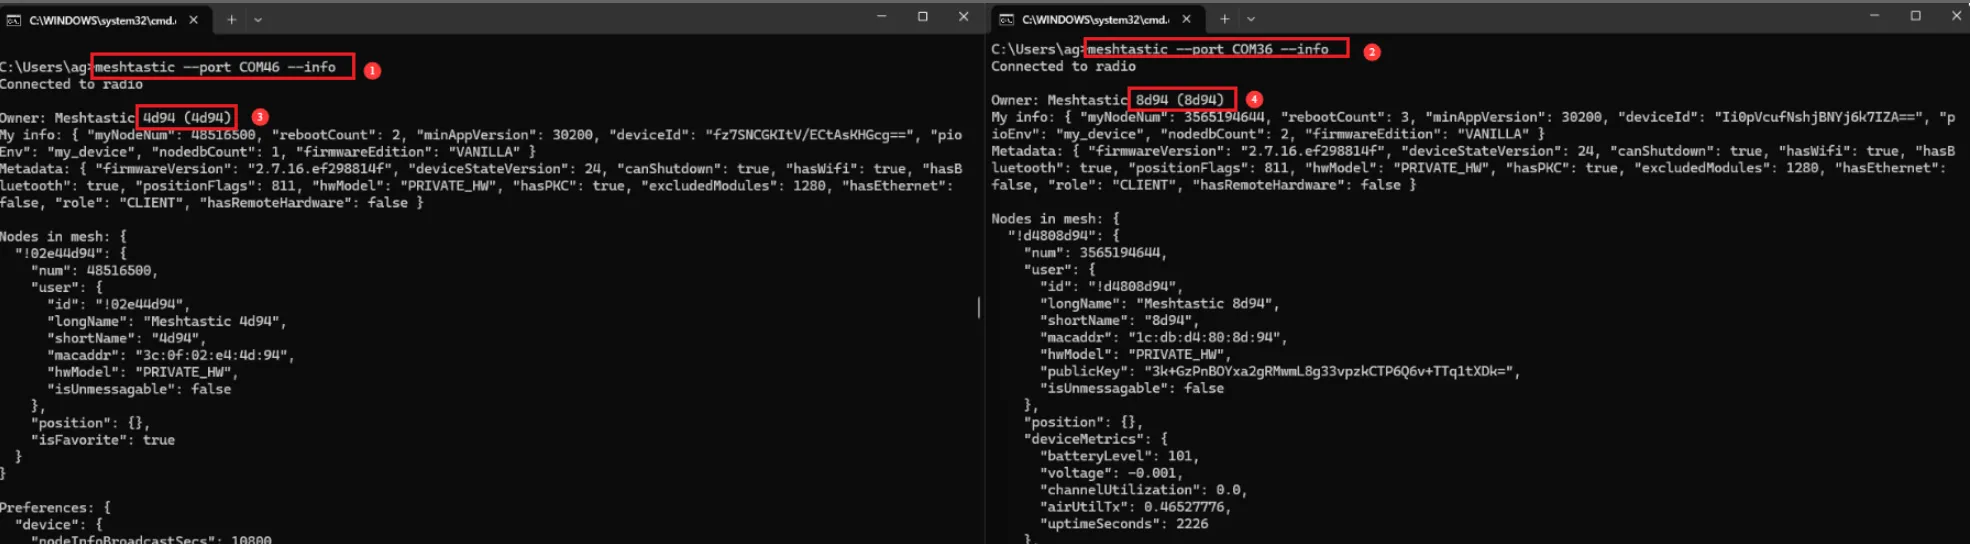Open the tab dropdown chevron in the COM36 terminal
This screenshot has width=1970, height=544.
[x=1250, y=19]
